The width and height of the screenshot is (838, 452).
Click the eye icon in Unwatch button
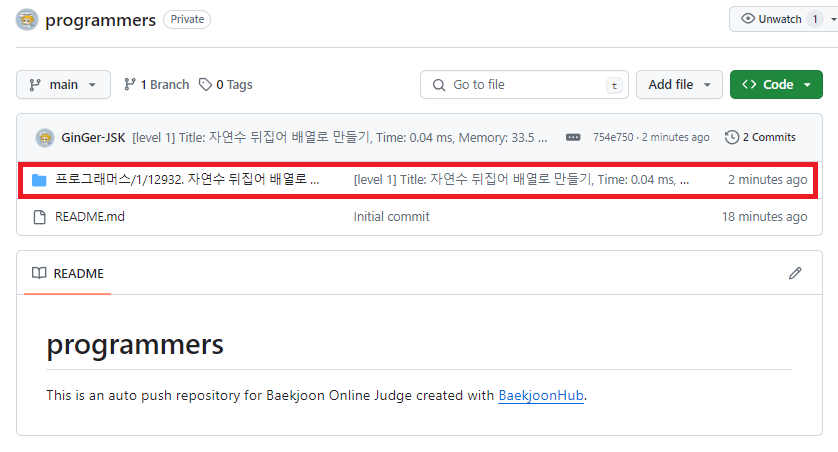[x=748, y=19]
